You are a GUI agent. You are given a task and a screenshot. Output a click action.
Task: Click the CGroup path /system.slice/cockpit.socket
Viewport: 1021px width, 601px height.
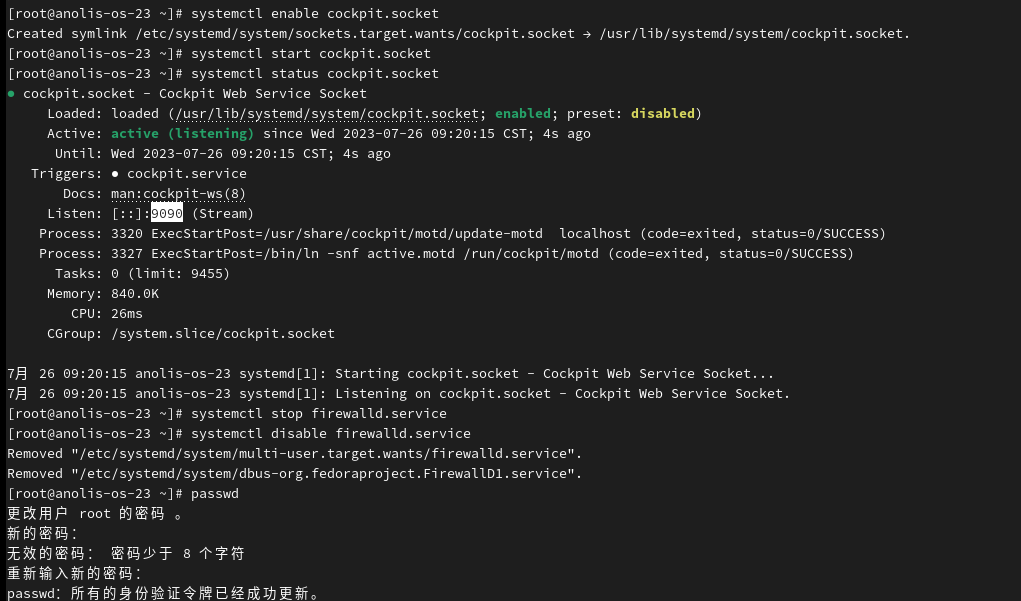[223, 334]
